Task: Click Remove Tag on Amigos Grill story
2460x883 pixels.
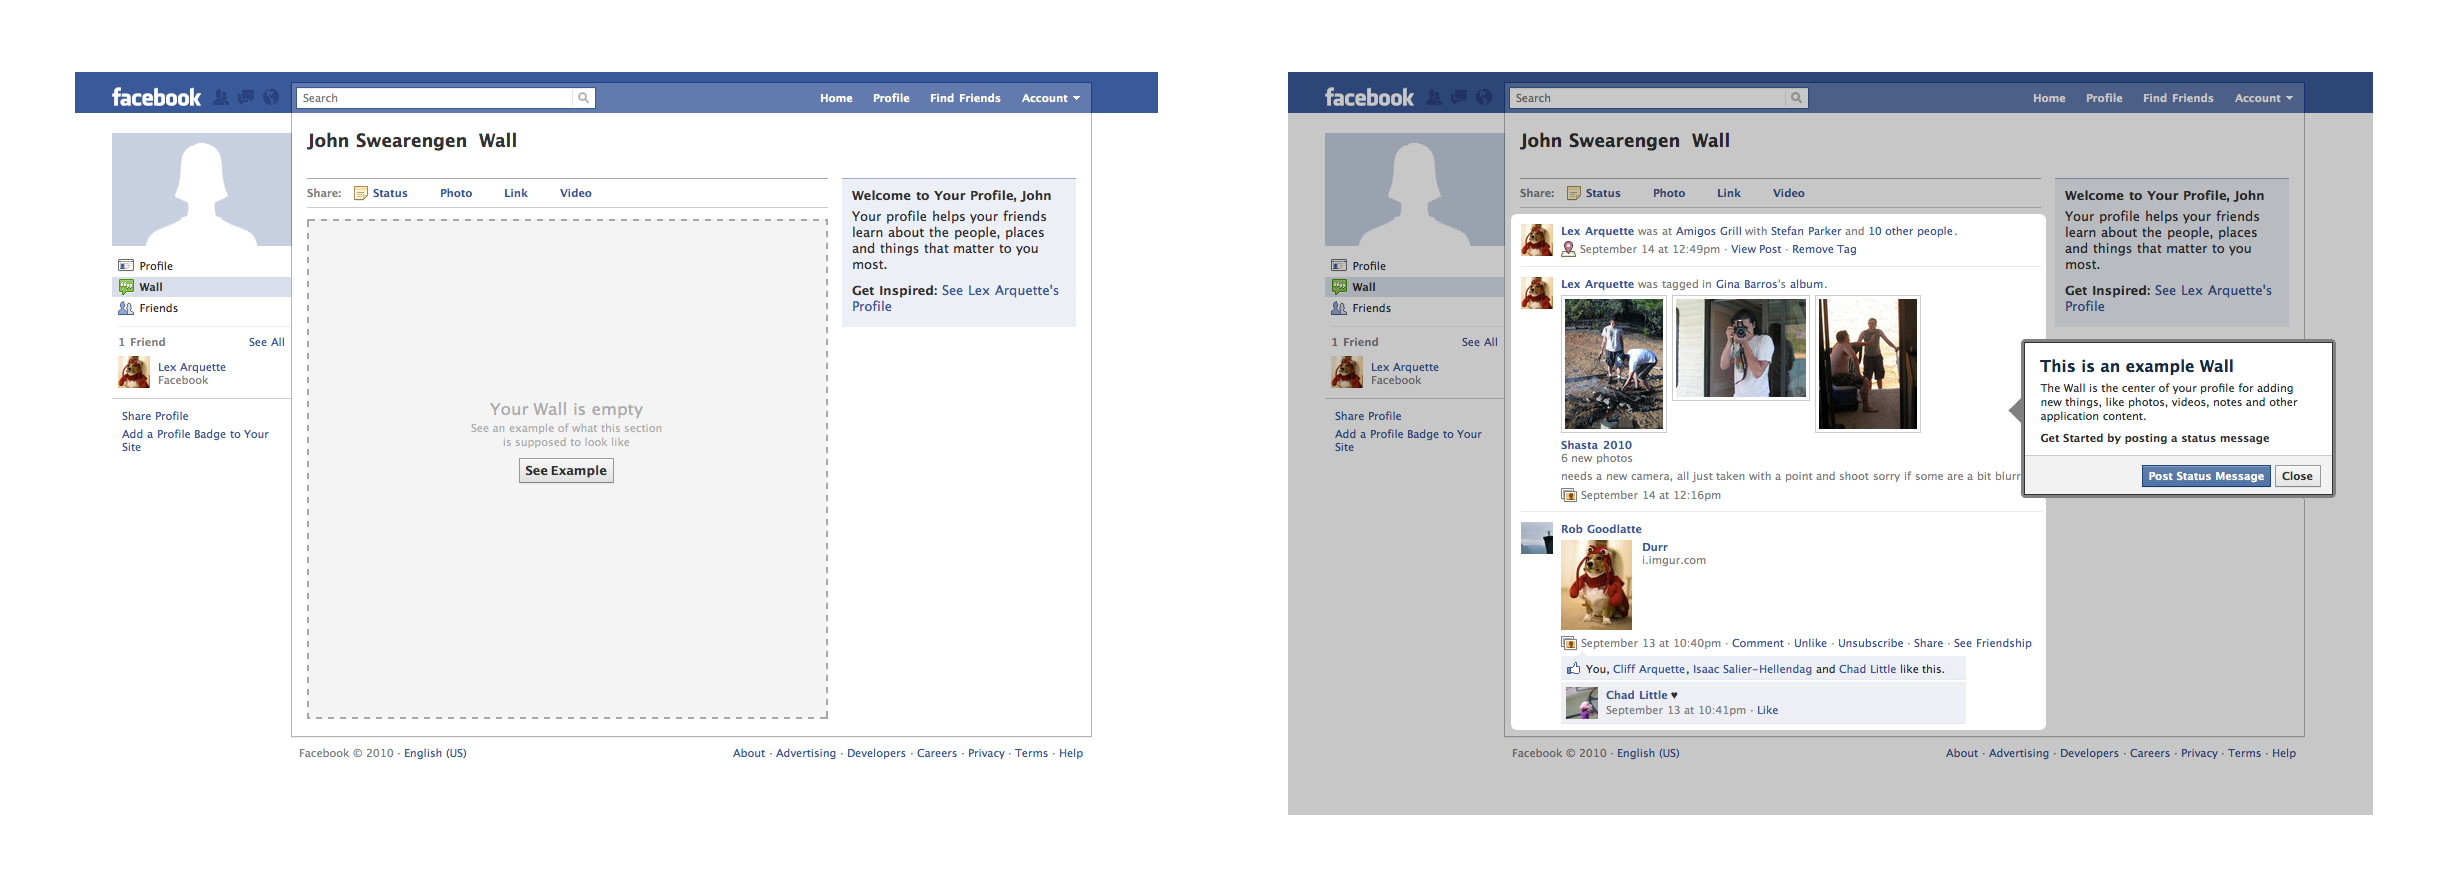Action: (1824, 249)
